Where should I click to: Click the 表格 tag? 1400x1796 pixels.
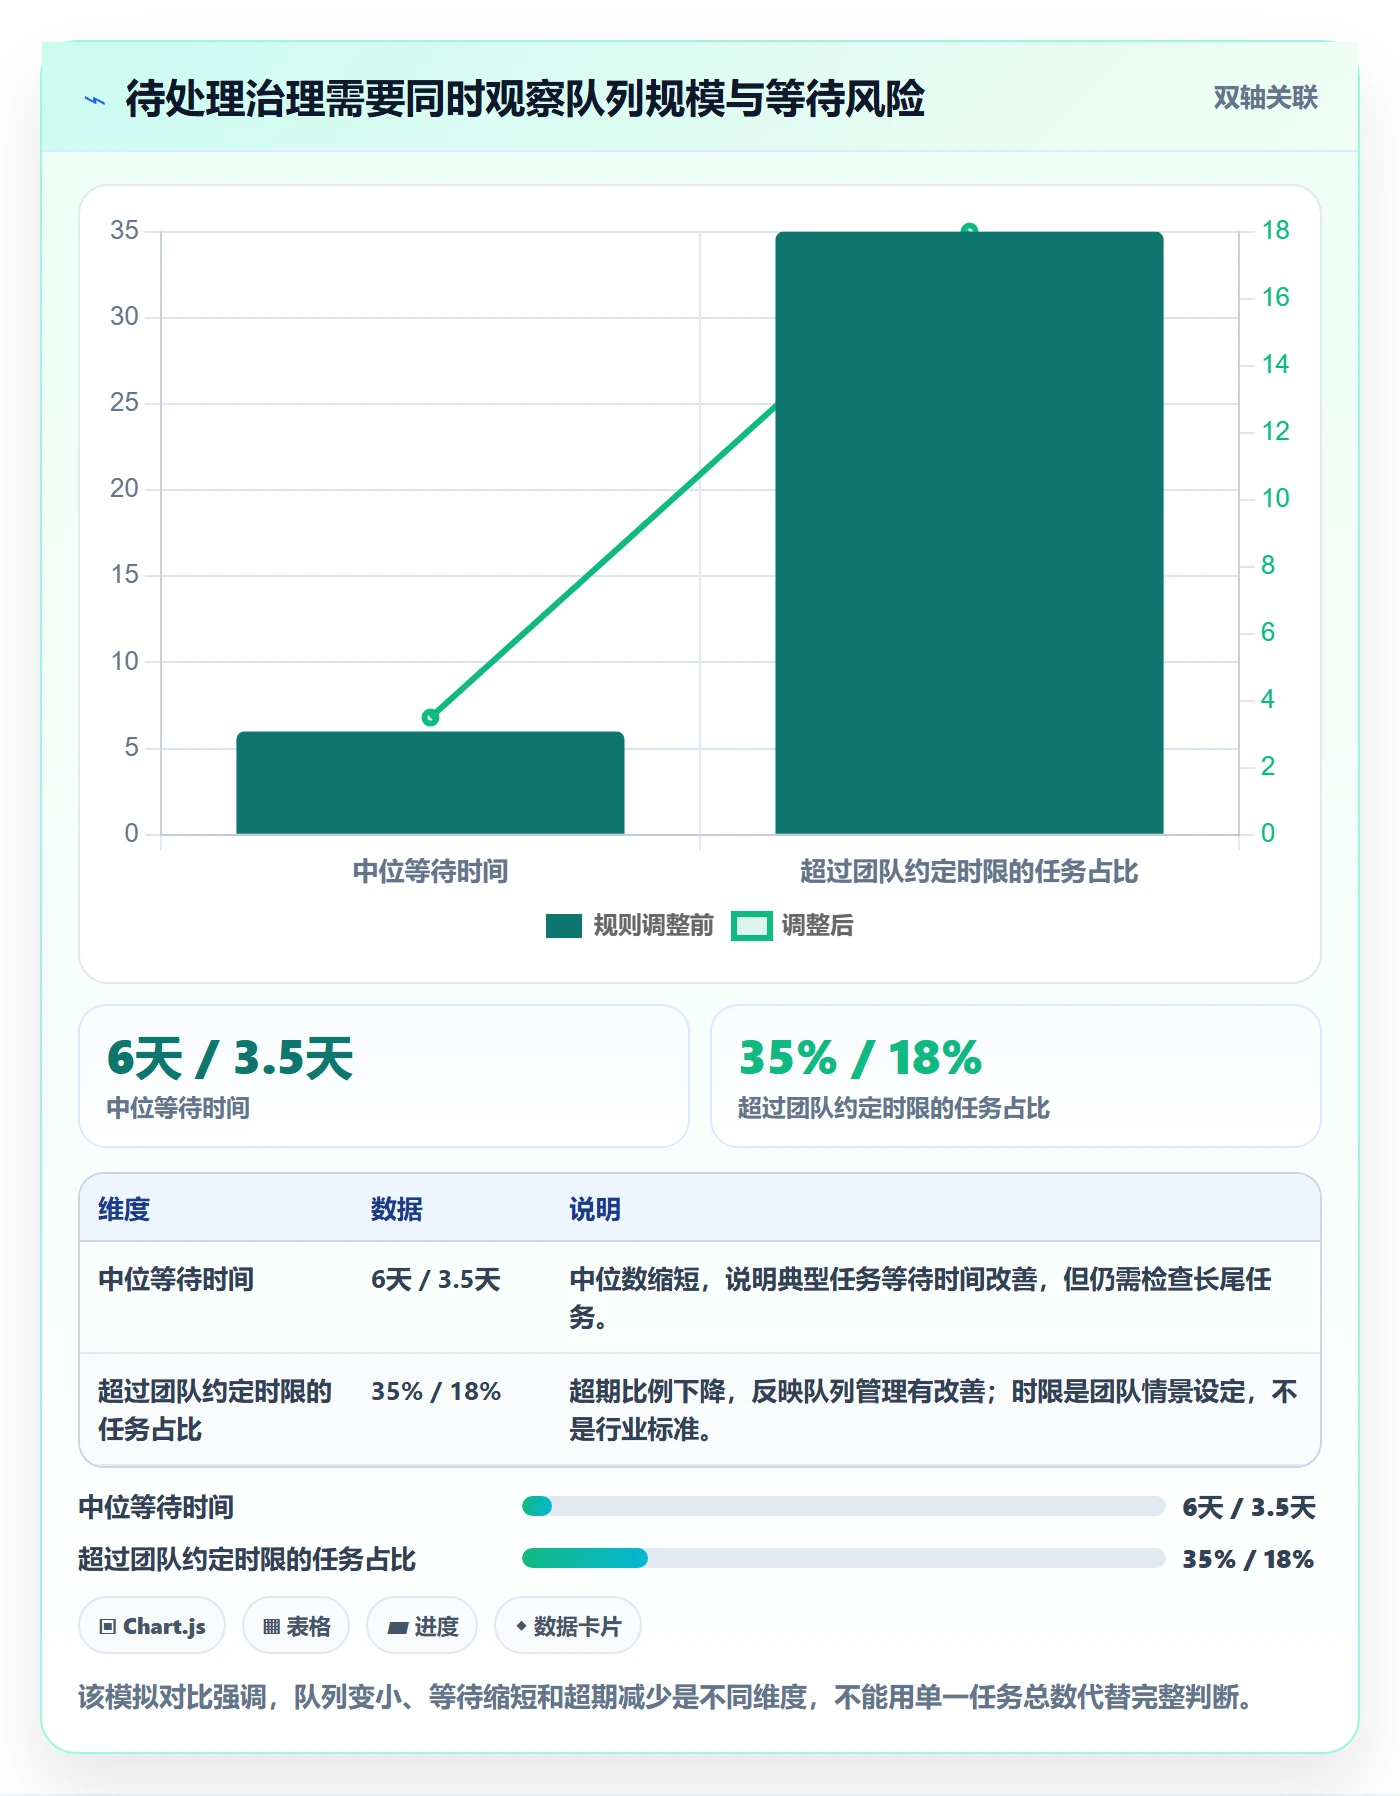[x=296, y=1626]
